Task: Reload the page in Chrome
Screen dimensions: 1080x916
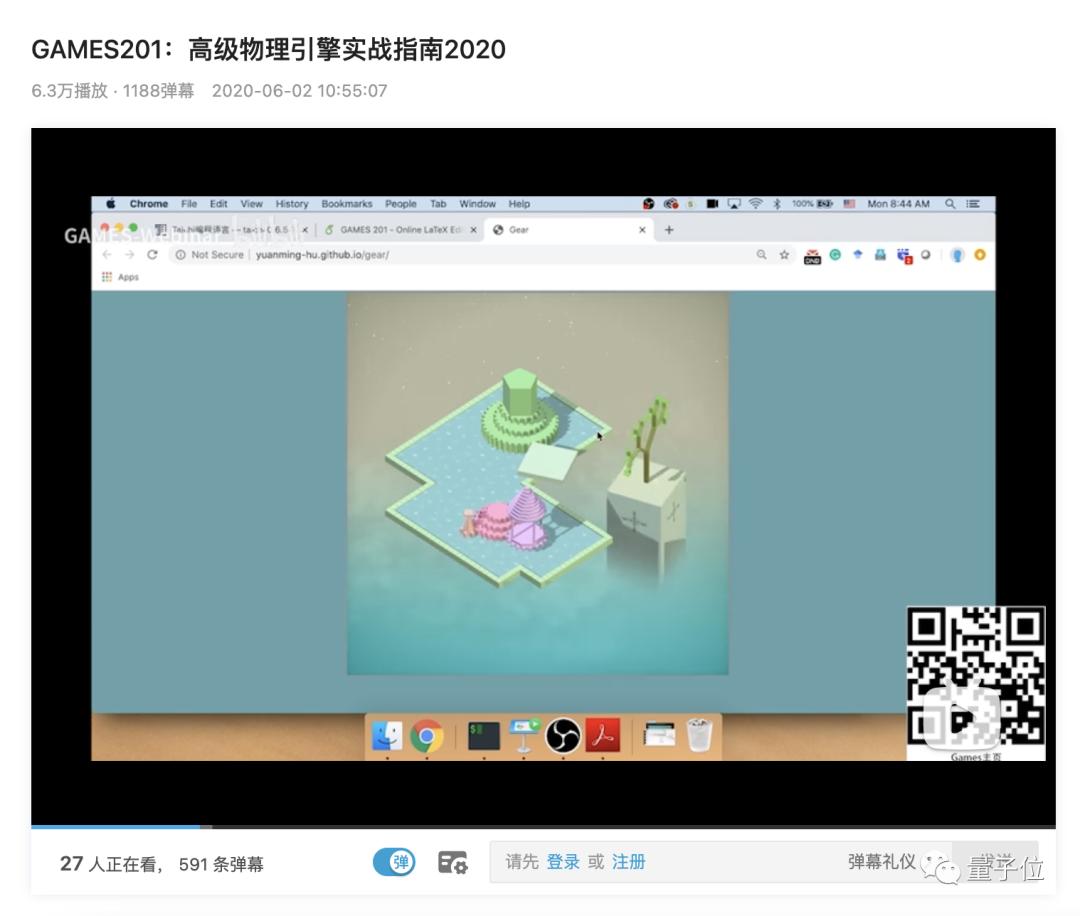Action: (152, 255)
